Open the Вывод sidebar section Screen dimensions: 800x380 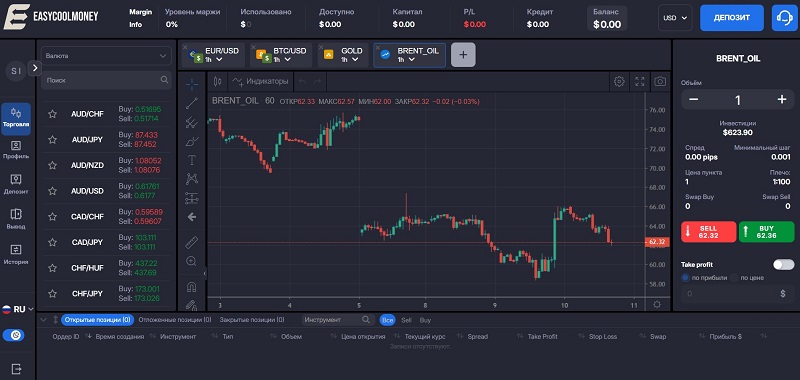16,219
